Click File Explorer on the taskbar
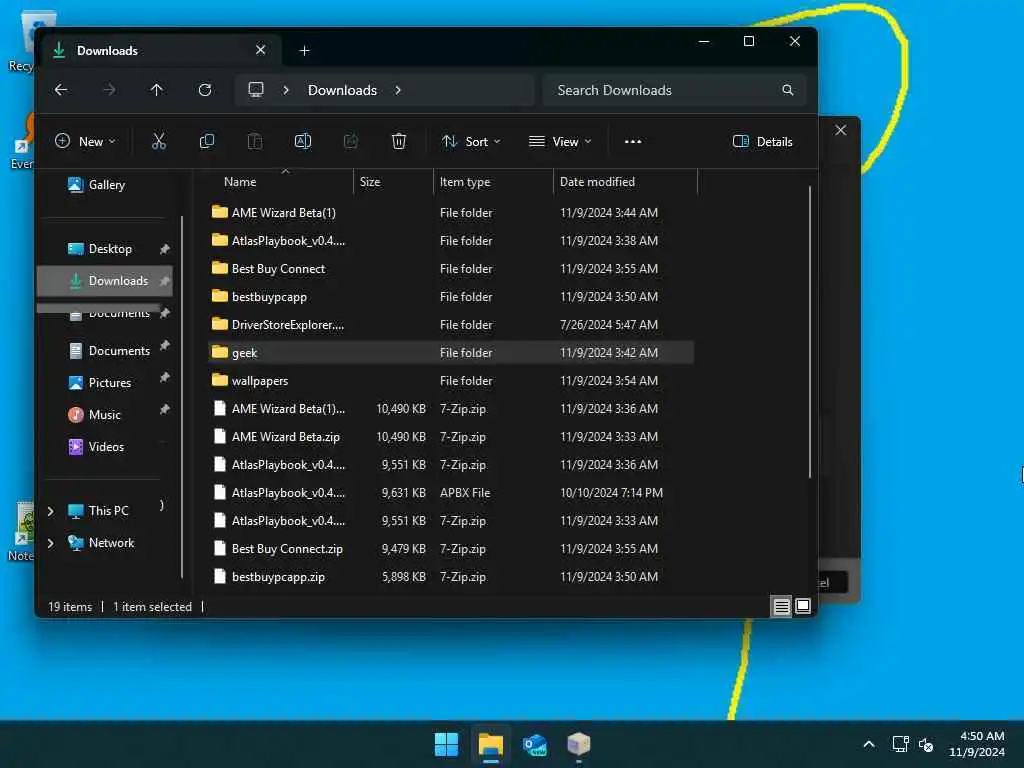Screen dimensions: 1024x768 490,744
